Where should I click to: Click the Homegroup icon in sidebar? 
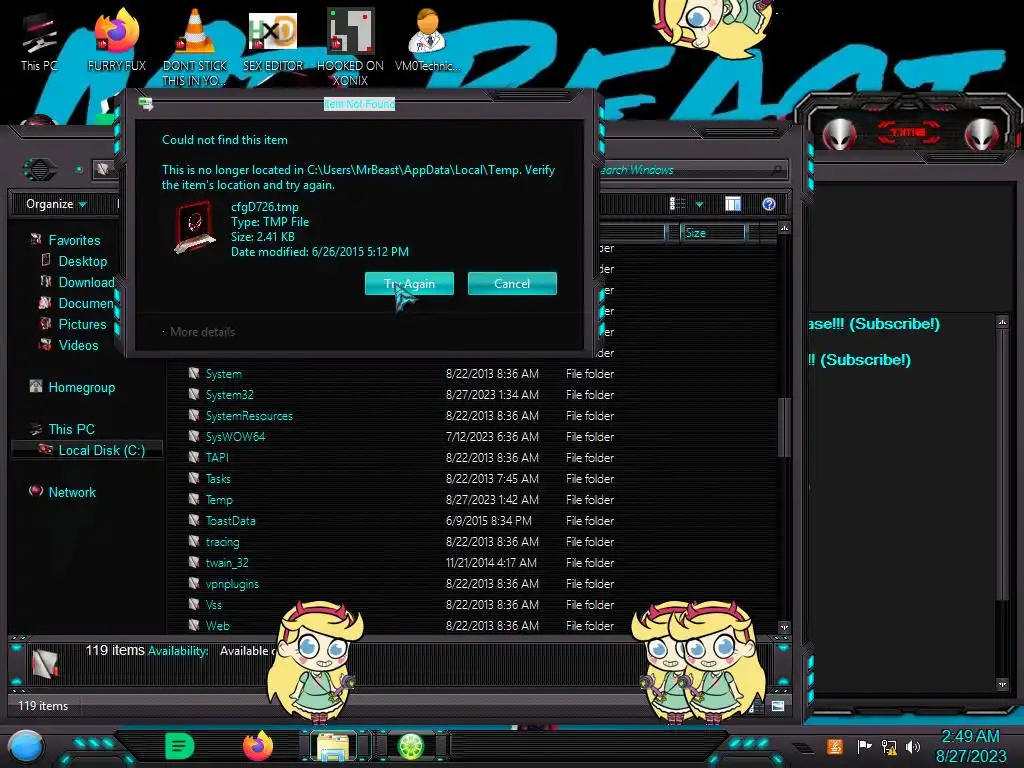point(36,386)
